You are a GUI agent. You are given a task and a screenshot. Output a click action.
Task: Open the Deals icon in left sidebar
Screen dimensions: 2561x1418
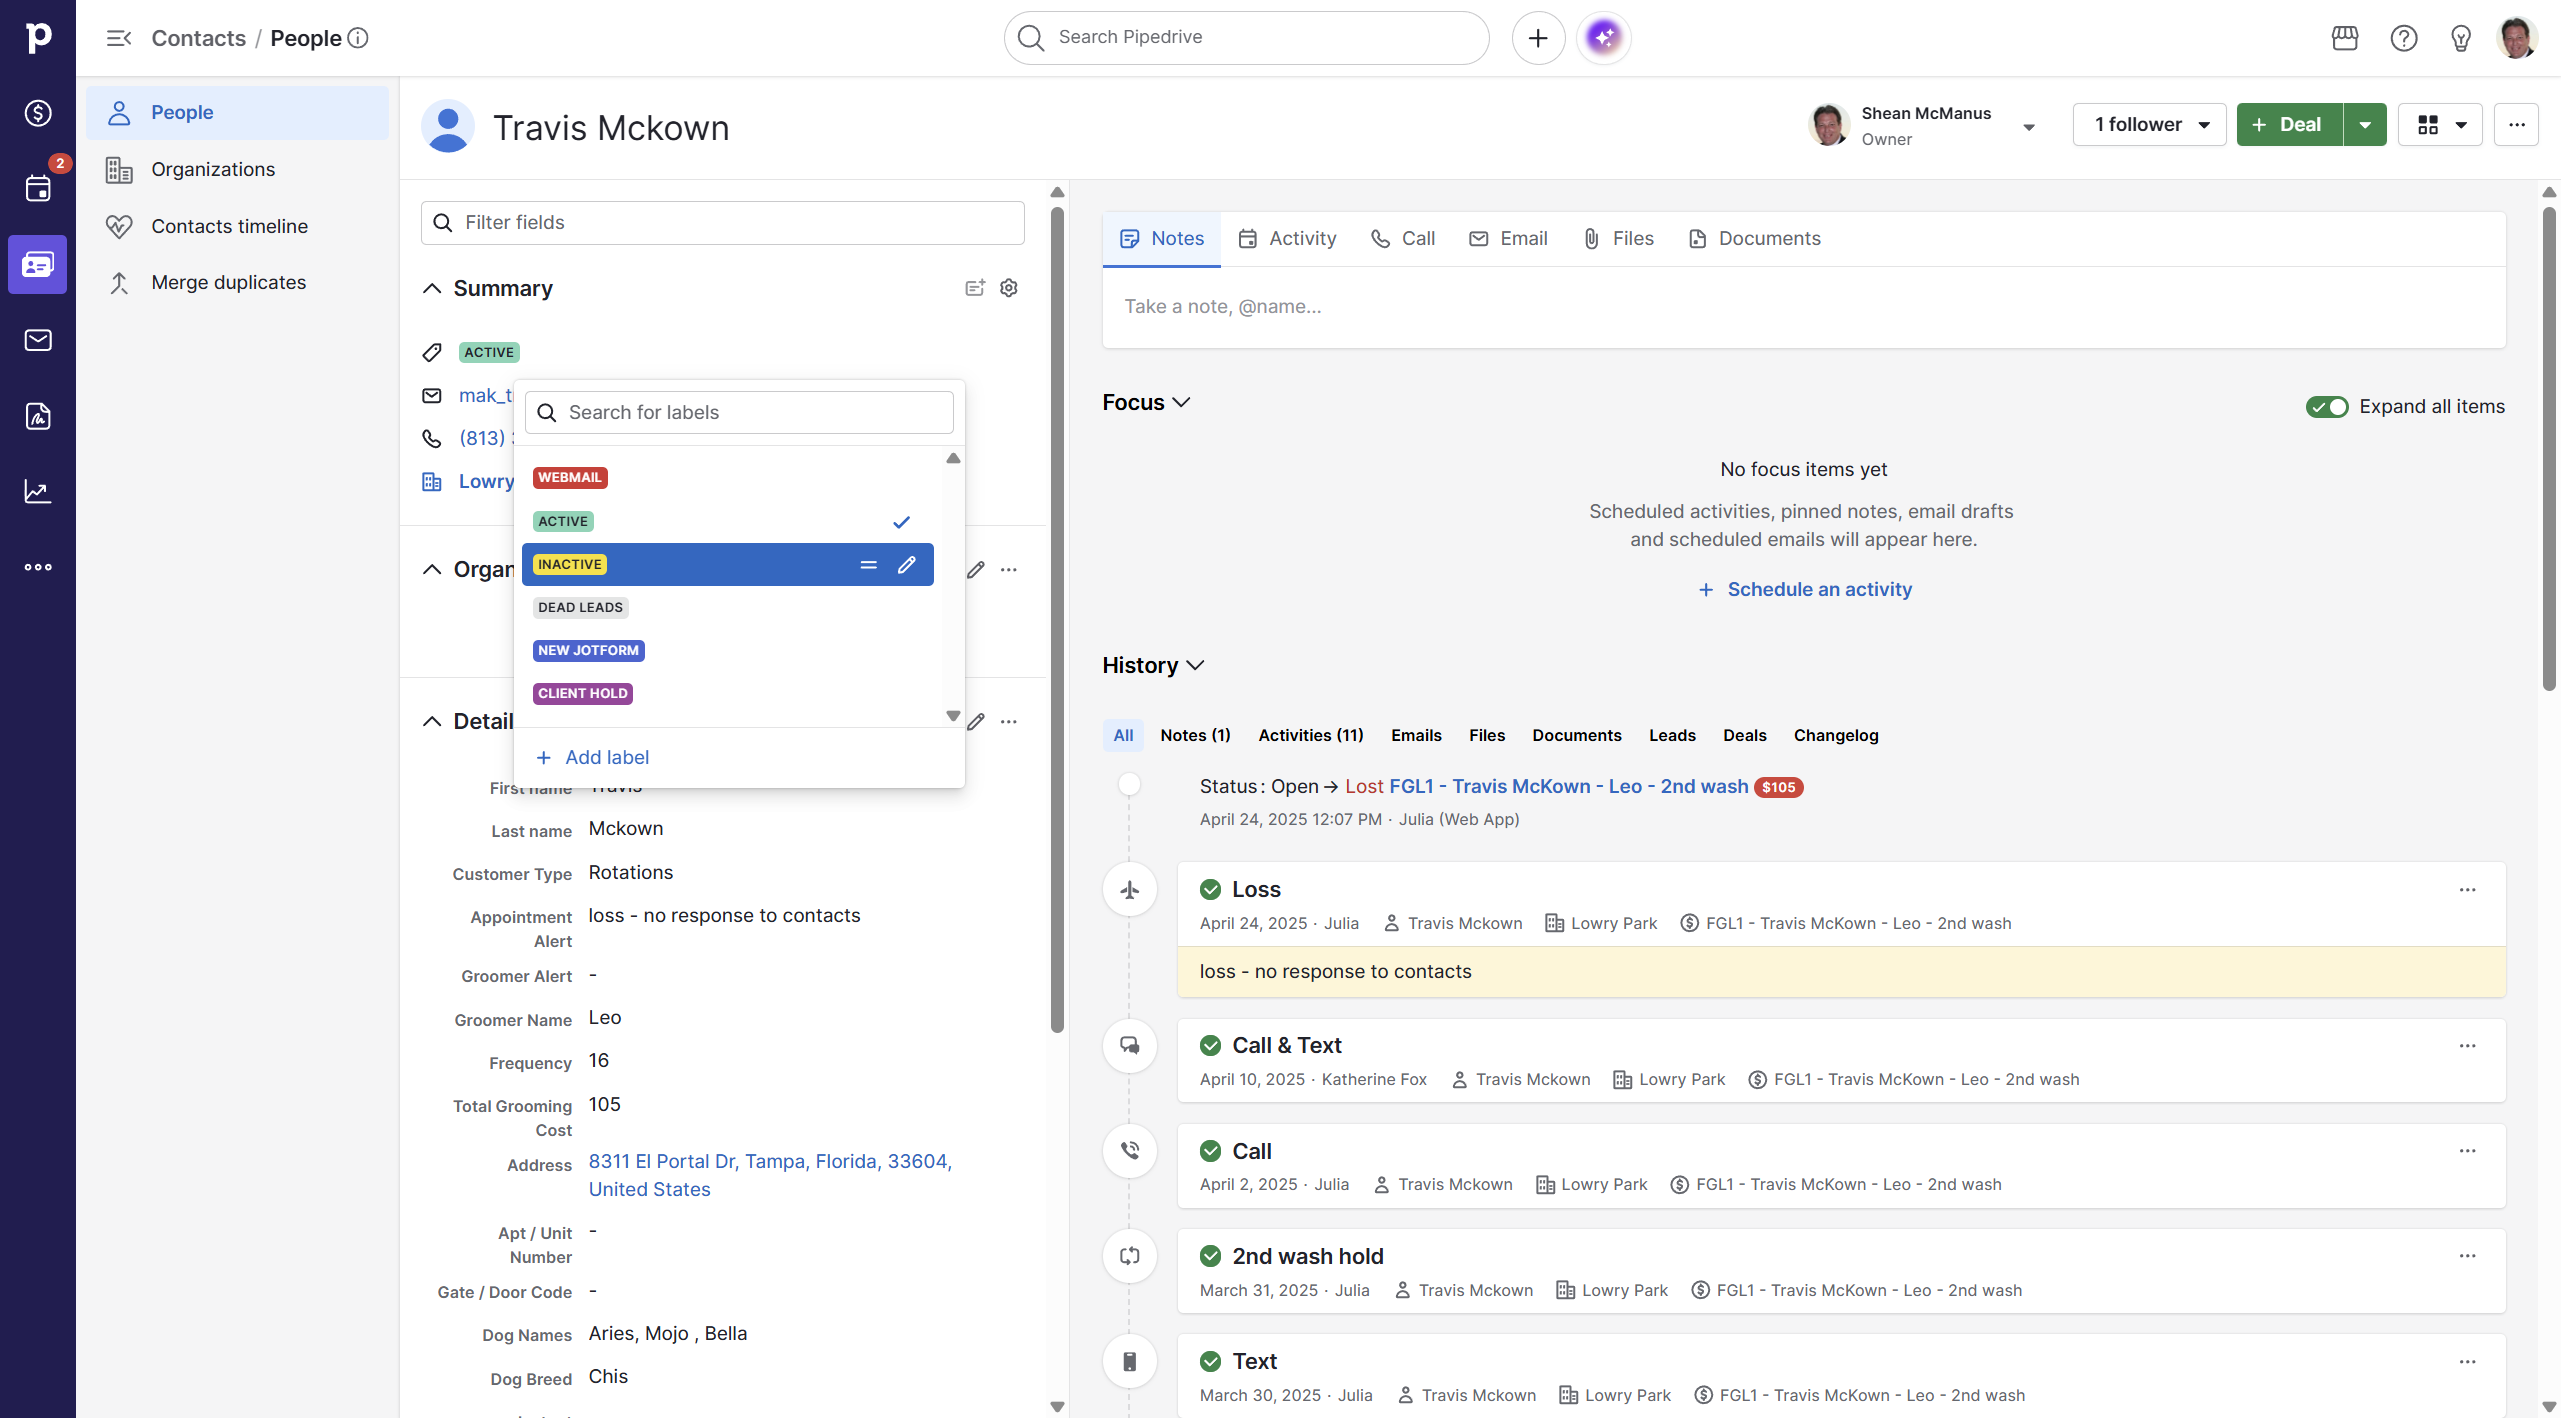[x=38, y=113]
